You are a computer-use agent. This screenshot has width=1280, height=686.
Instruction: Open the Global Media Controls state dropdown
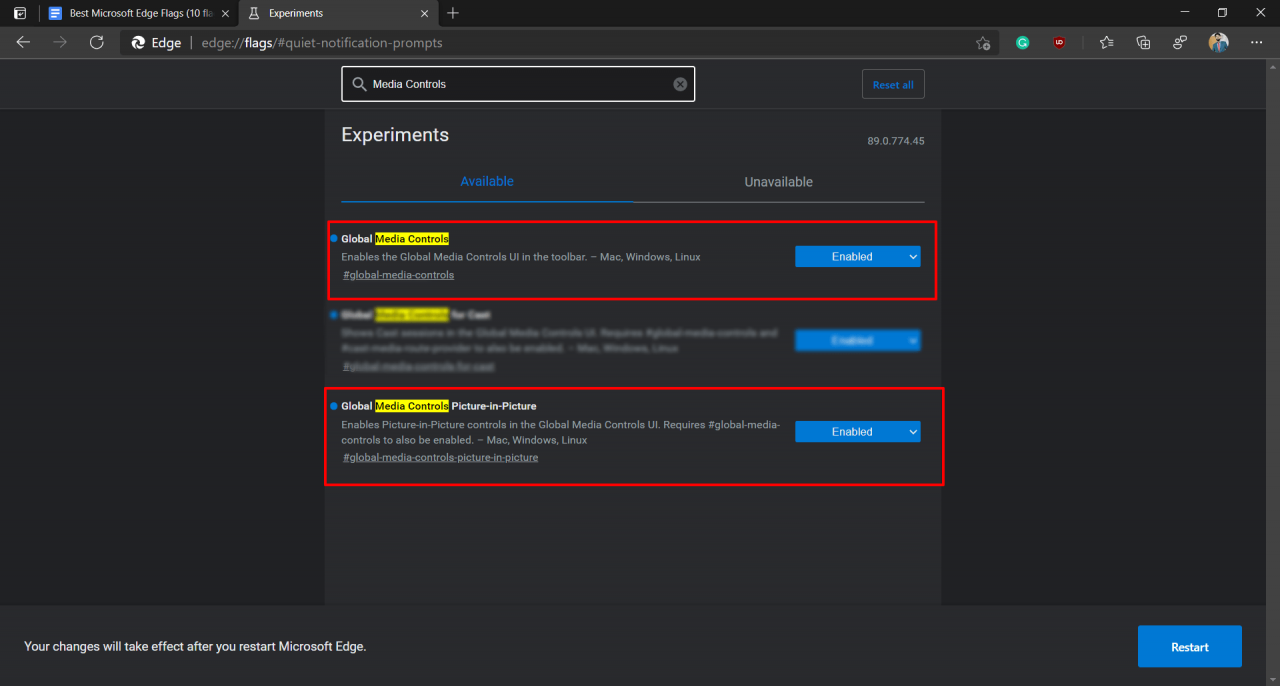857,256
